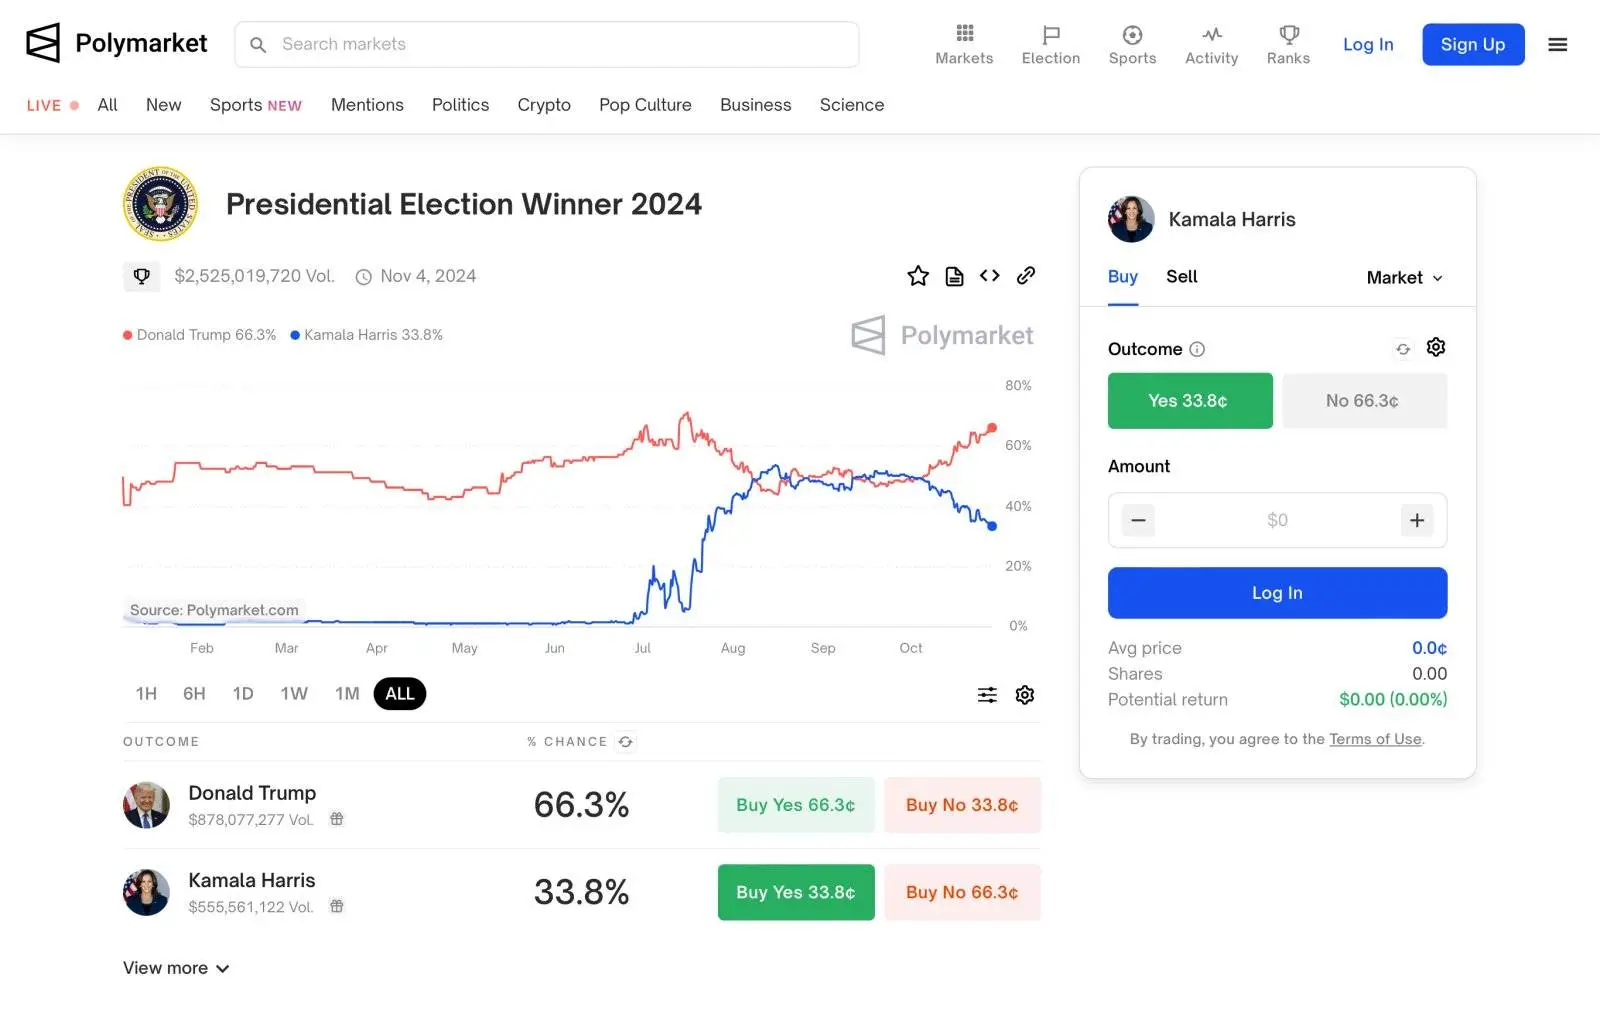1600x1009 pixels.
Task: Click the star icon to favorite market
Action: (x=918, y=276)
